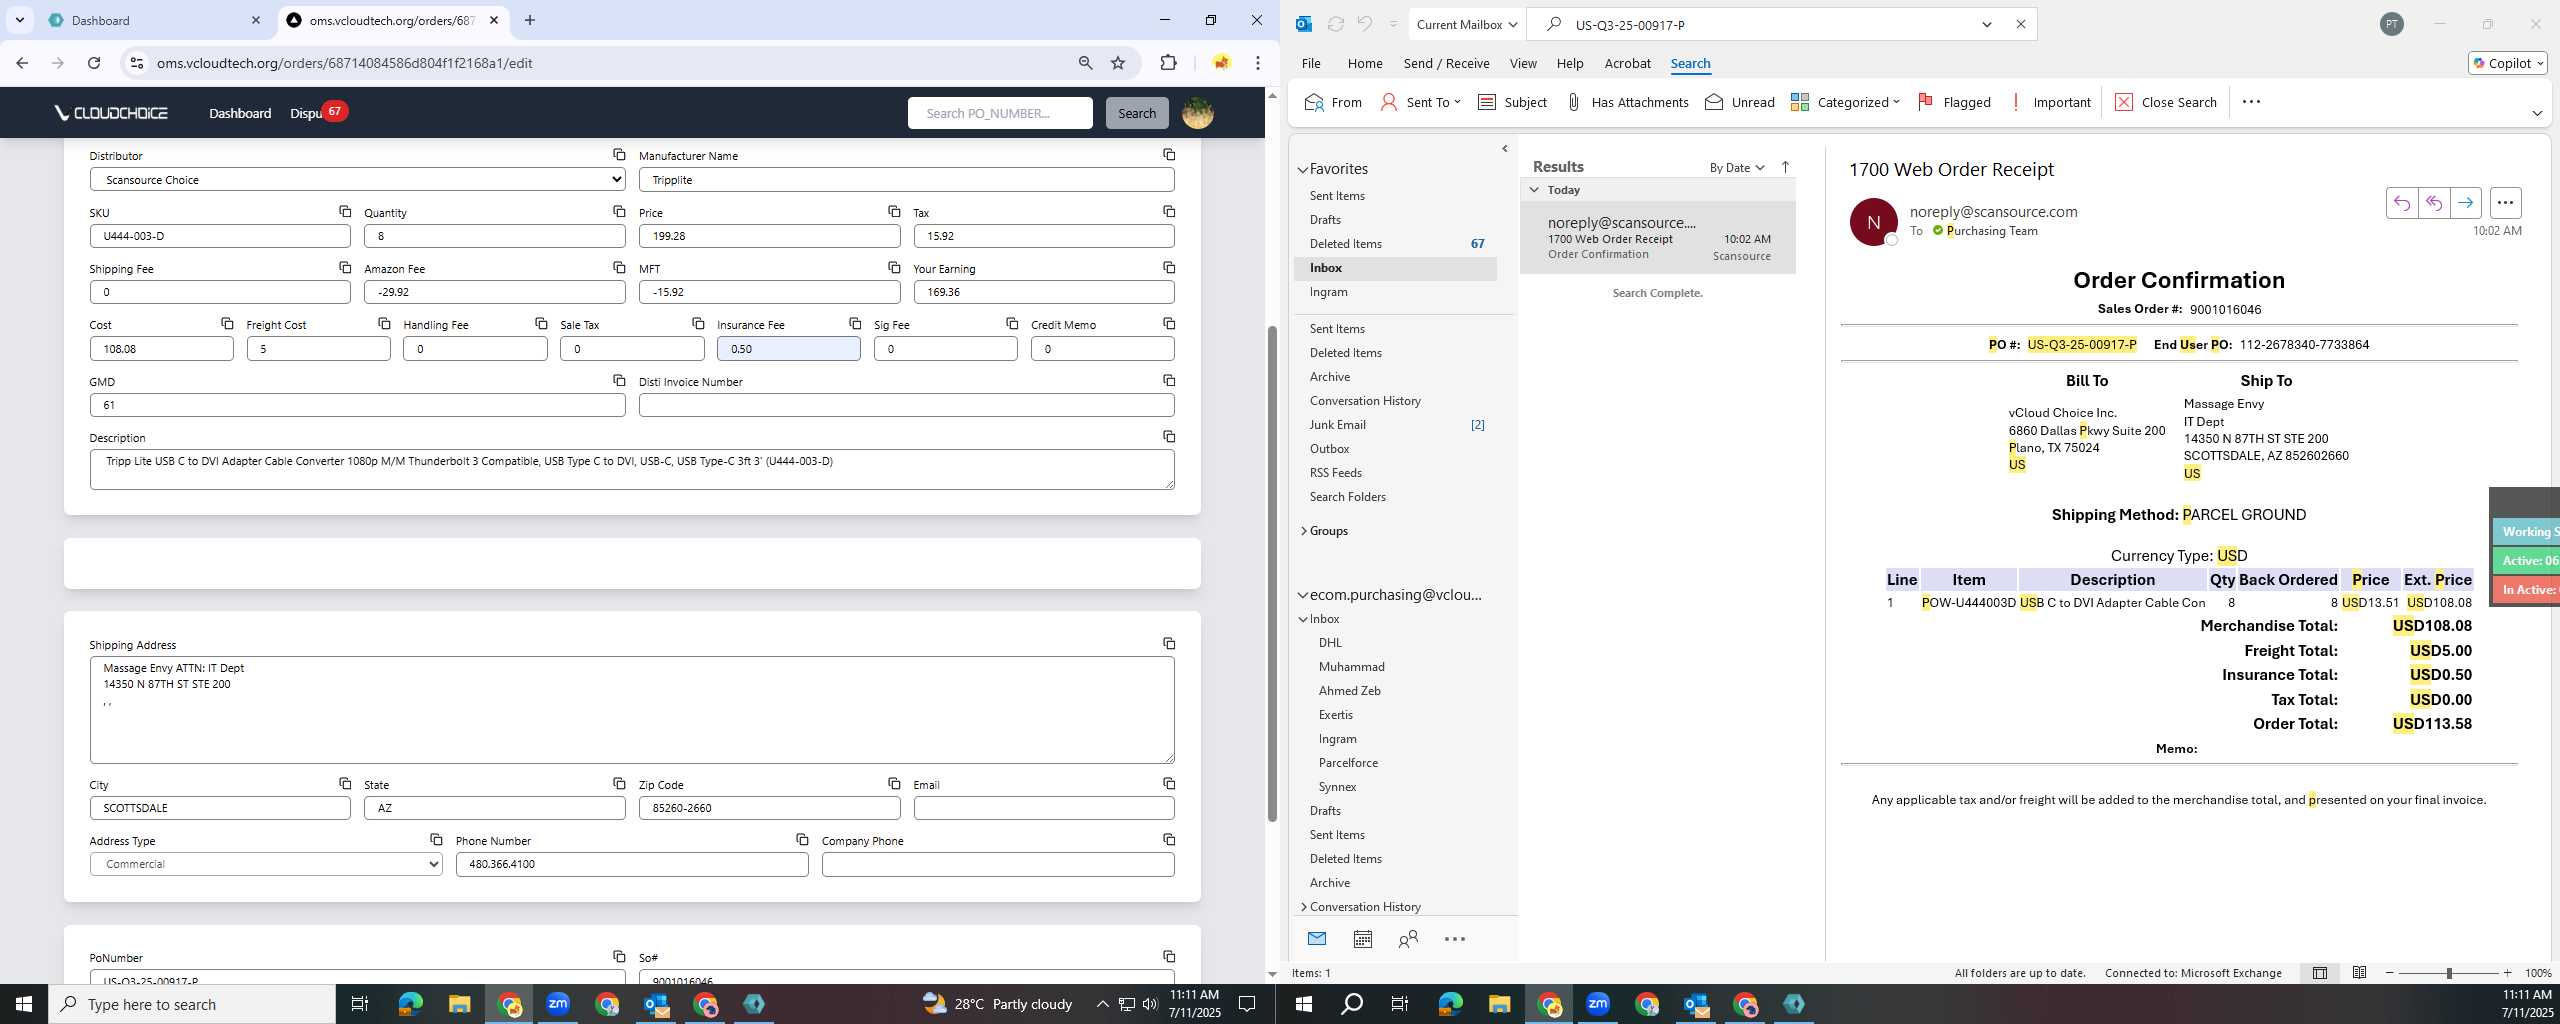The image size is (2560, 1024).
Task: Copy the Distributor field value
Action: click(x=619, y=154)
